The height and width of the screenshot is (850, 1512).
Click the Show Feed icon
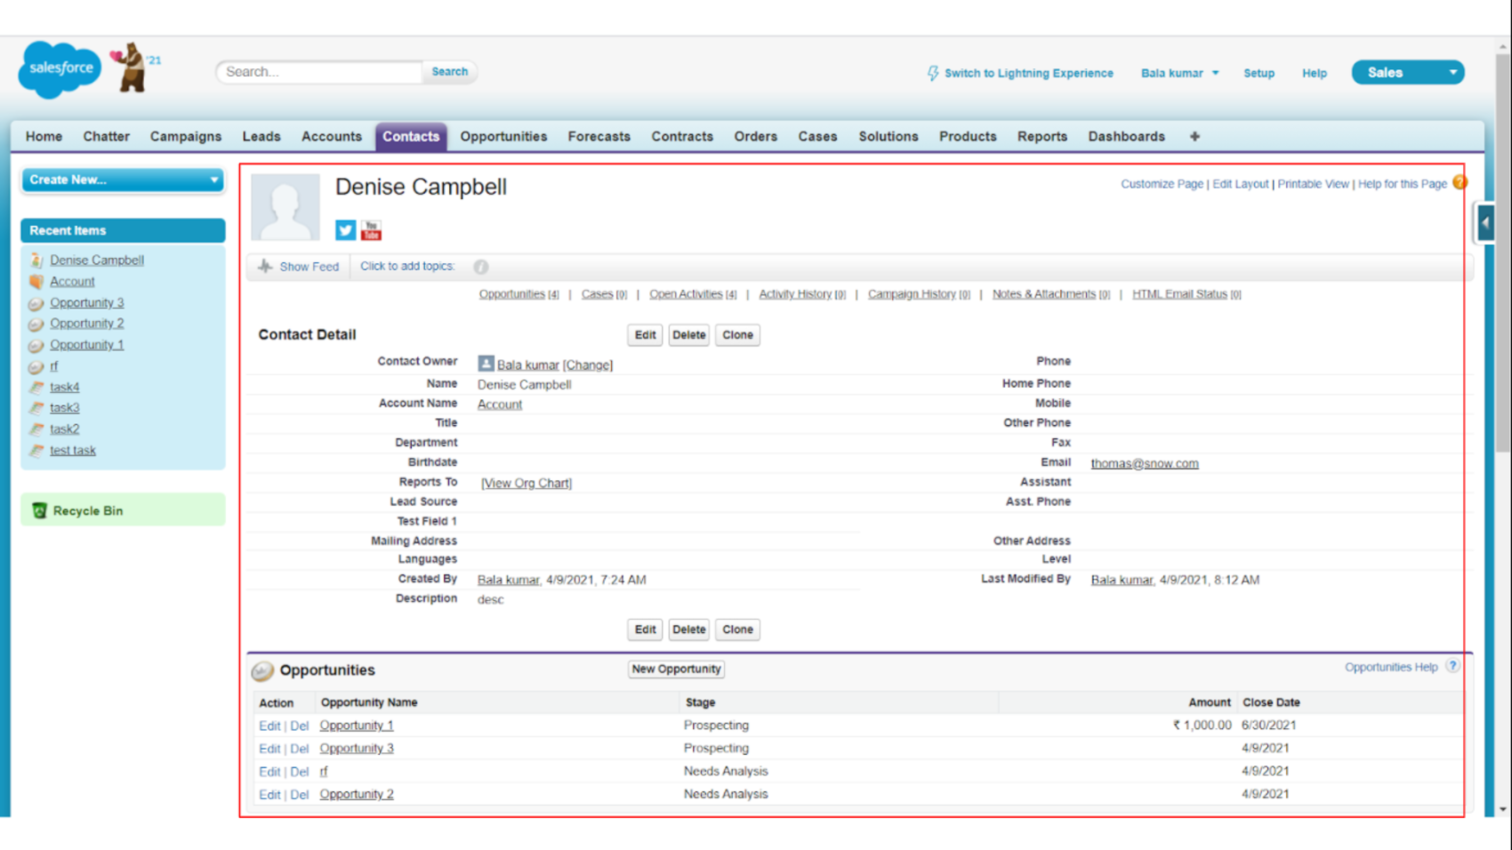click(265, 267)
